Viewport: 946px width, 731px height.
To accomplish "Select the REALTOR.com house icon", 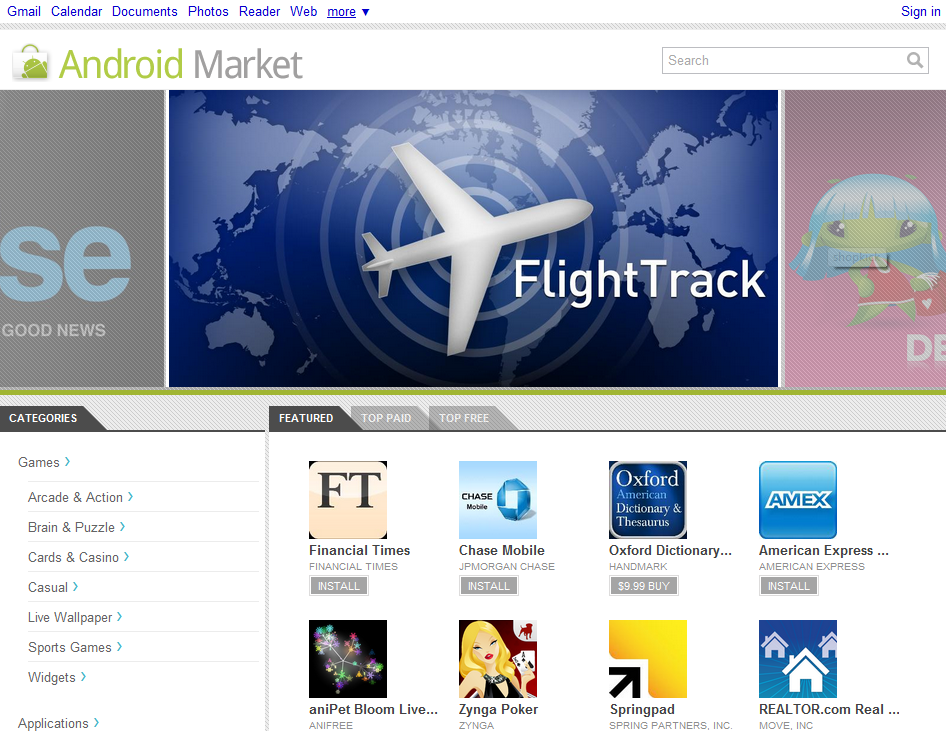I will tap(797, 659).
